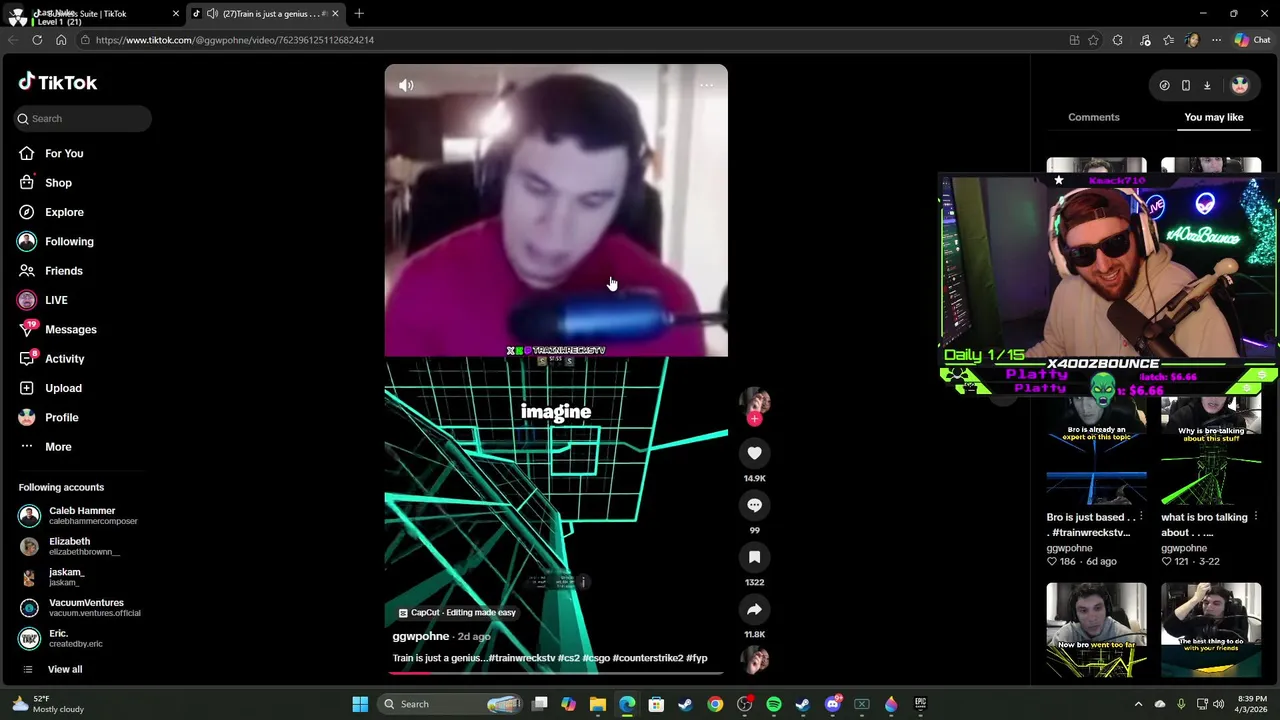Open the download desktop app icon
The width and height of the screenshot is (1280, 720).
(1207, 85)
